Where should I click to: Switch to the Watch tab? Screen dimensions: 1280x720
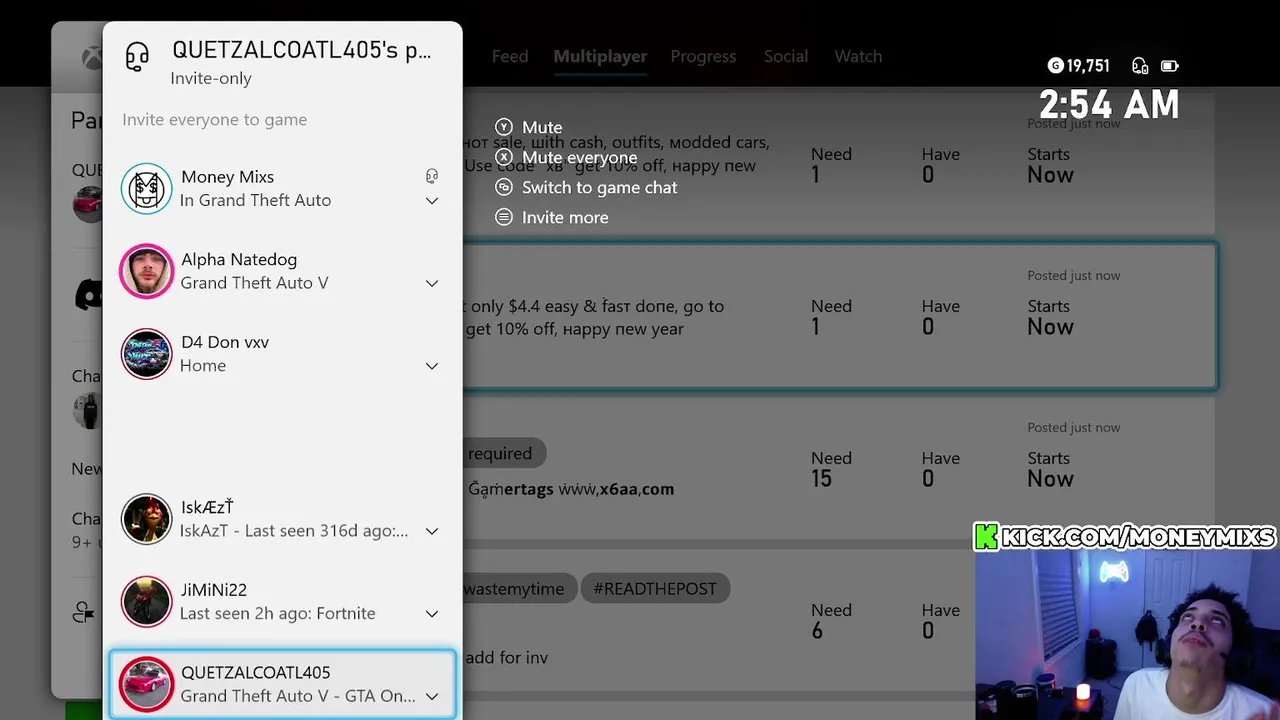pos(858,56)
